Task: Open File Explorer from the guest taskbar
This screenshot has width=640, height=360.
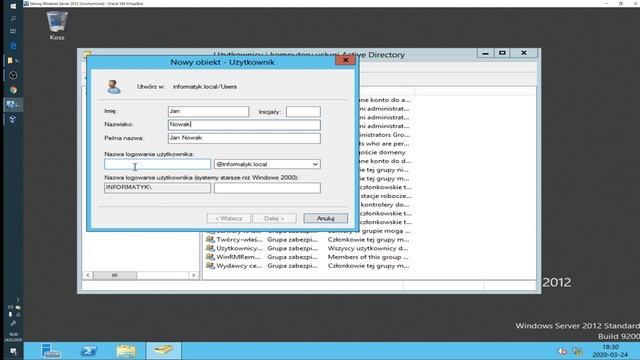Action: [x=126, y=351]
